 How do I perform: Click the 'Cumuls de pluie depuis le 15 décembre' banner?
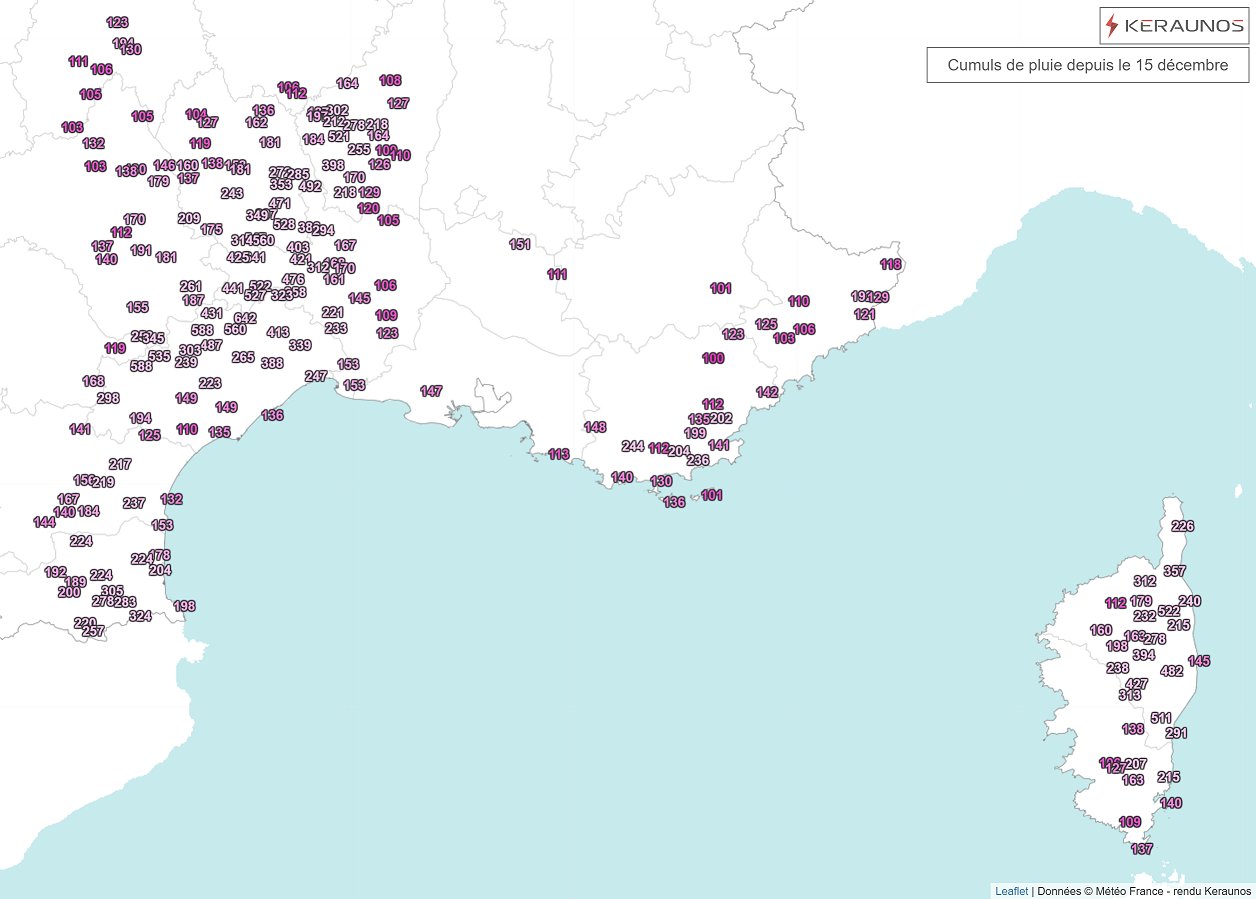(1089, 64)
